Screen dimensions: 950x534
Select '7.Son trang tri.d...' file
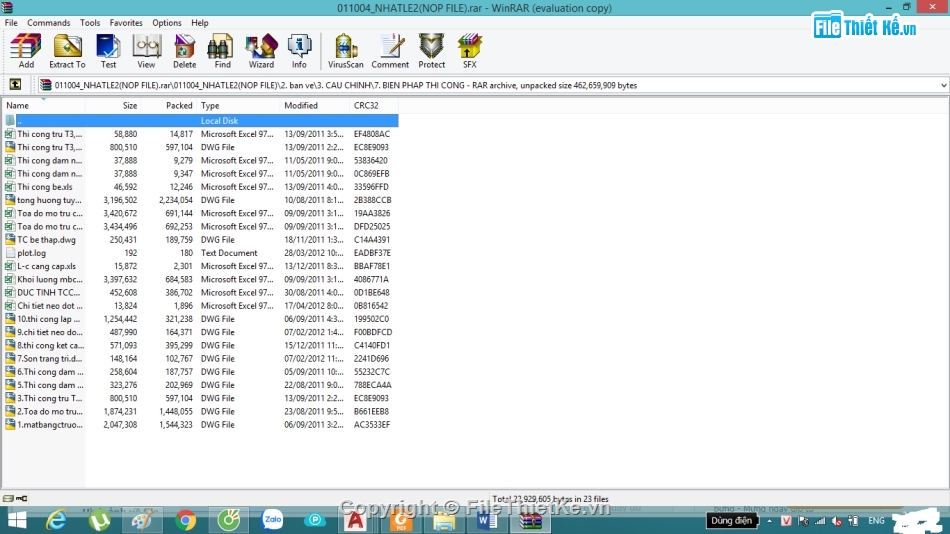(49, 358)
